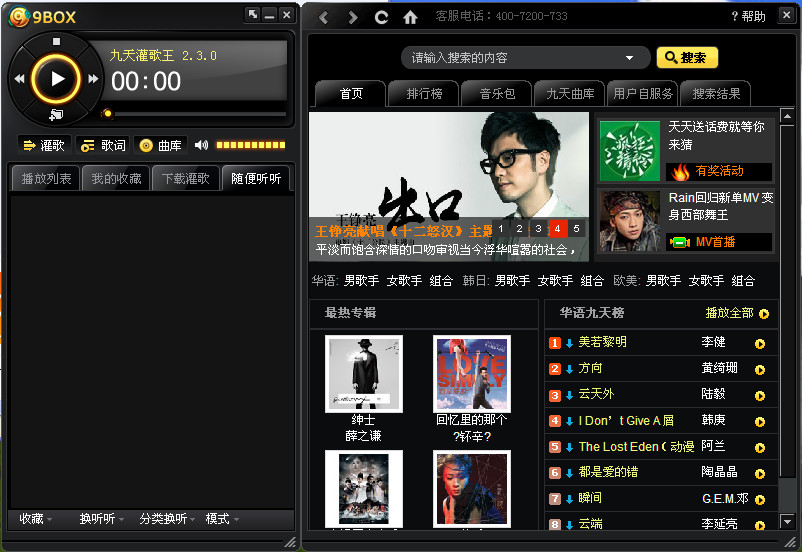802x552 pixels.
Task: Go to home page icon
Action: (x=410, y=17)
